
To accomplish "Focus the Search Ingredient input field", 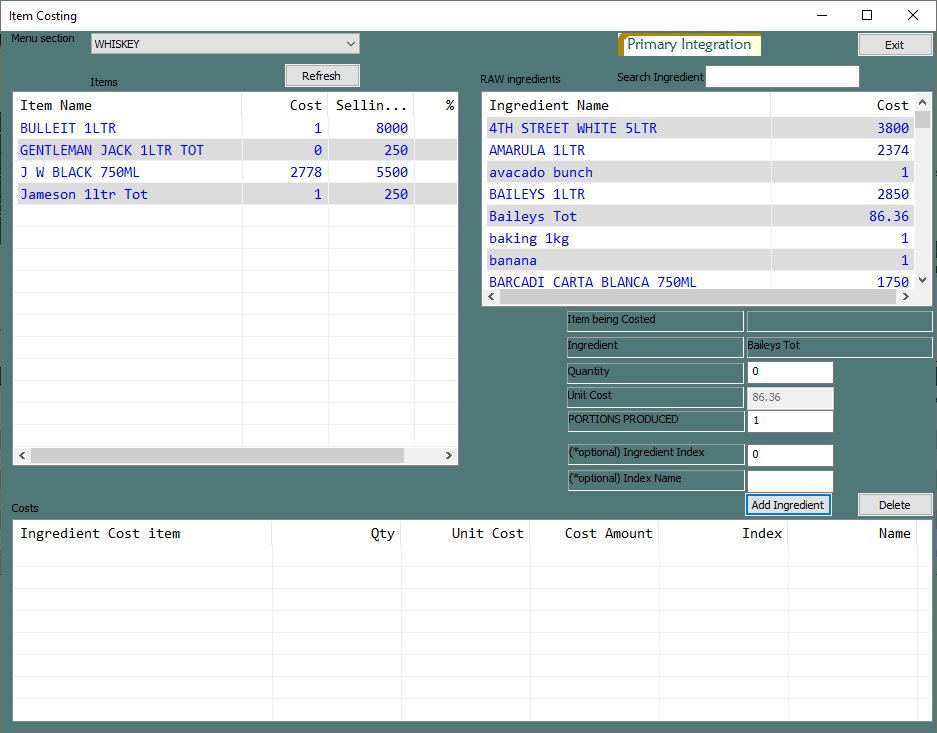I will 782,76.
